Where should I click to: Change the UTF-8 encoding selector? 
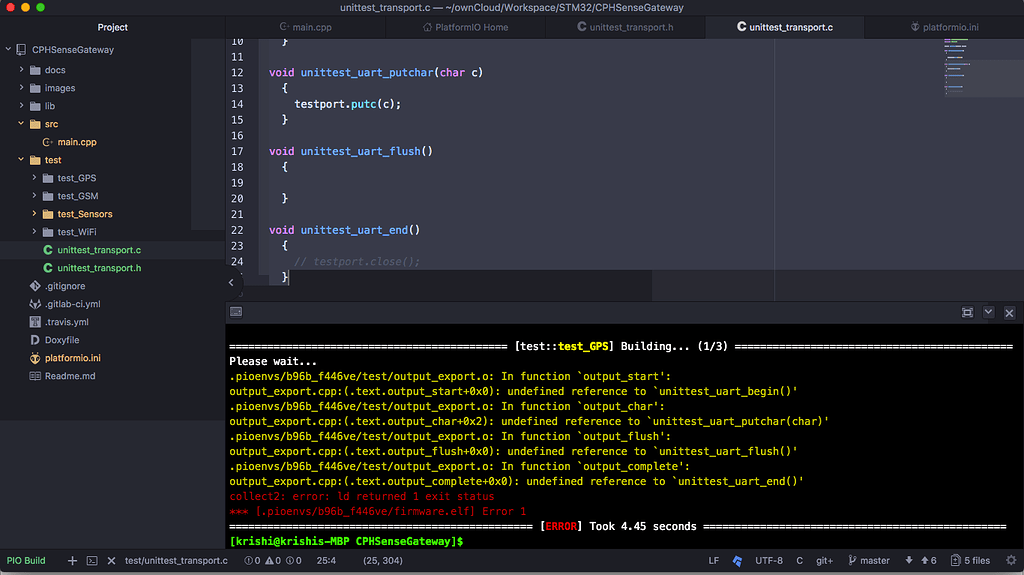coord(769,561)
